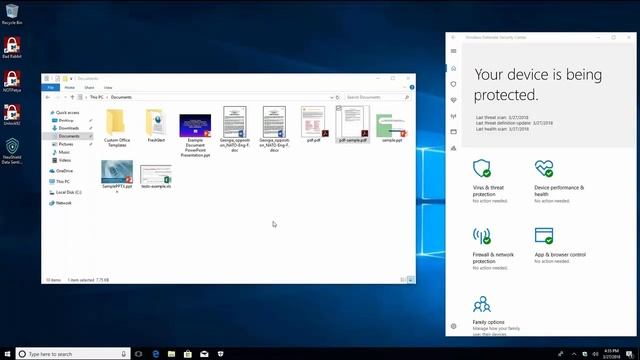The image size is (640, 360).
Task: Click Defender back arrow in title bar
Action: (x=453, y=37)
